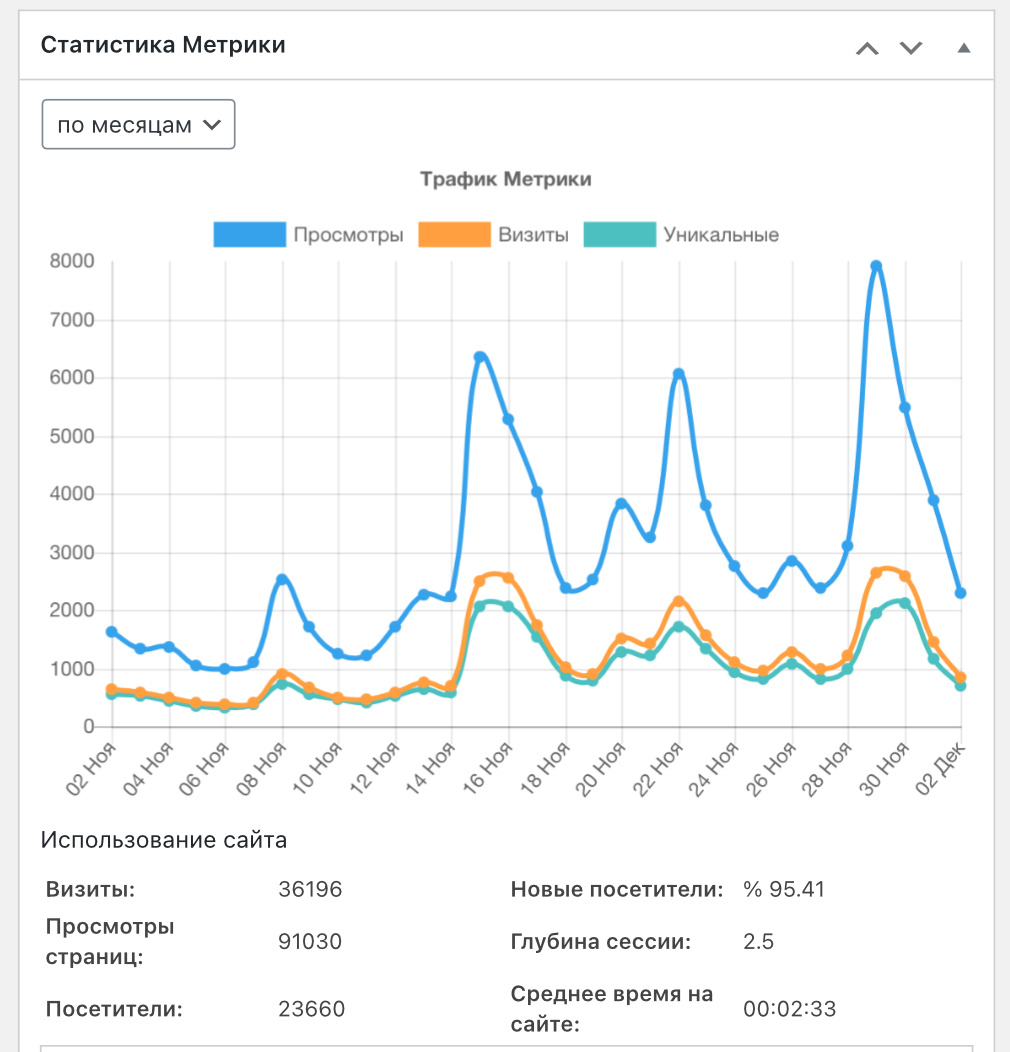The image size is (1010, 1052).
Task: Toggle the Уникальные series via legend label
Action: (x=720, y=235)
